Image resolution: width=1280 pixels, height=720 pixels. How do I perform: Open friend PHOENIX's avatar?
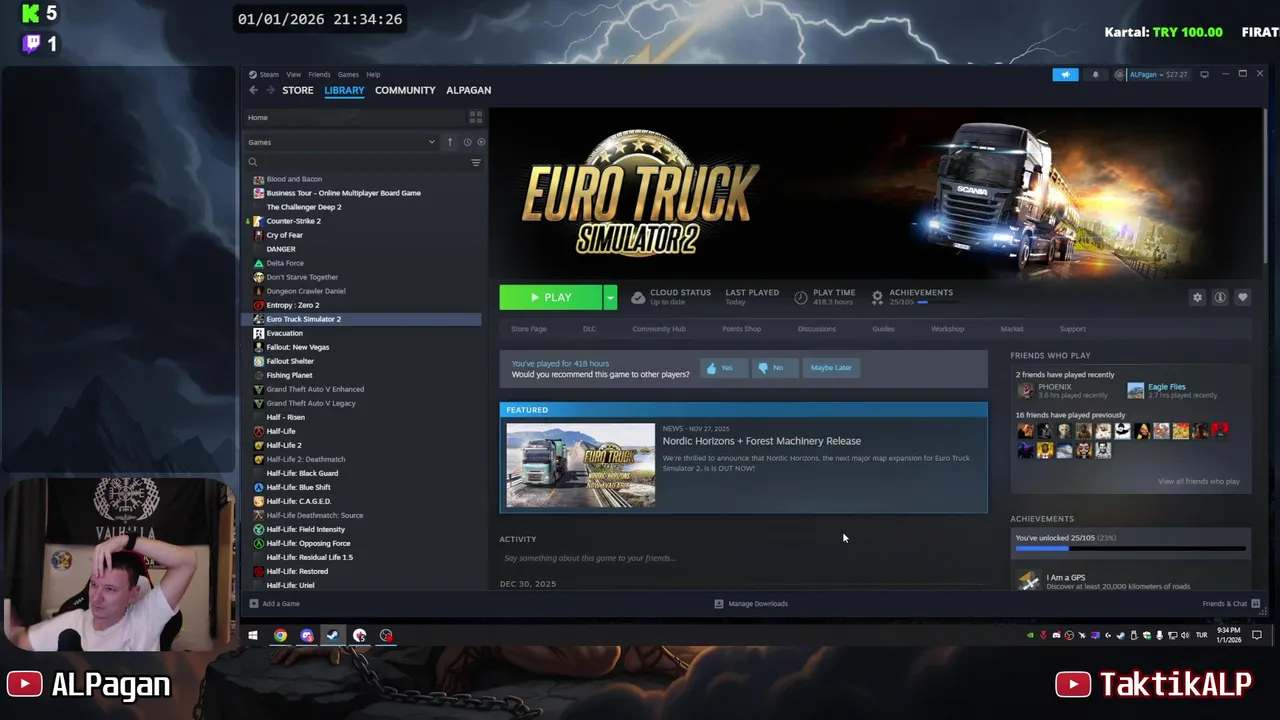point(1025,390)
